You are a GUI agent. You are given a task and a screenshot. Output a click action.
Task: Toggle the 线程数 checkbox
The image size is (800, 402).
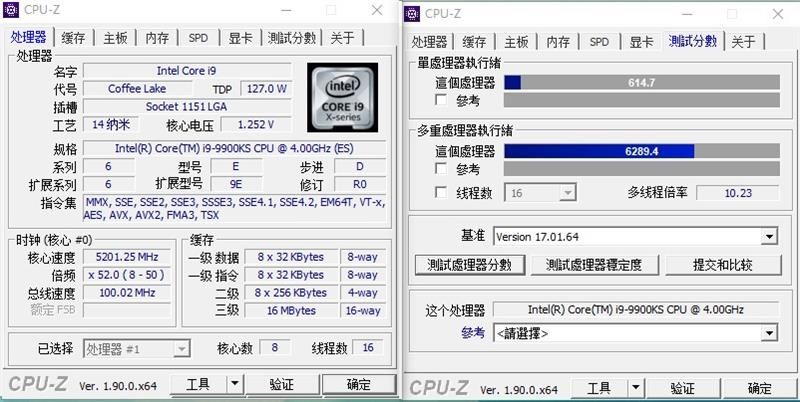tap(441, 192)
